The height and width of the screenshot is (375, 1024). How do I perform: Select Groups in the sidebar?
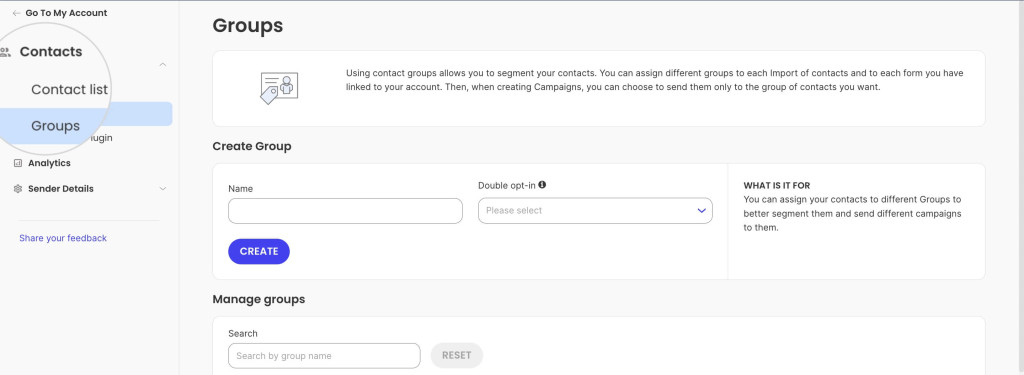pos(56,126)
